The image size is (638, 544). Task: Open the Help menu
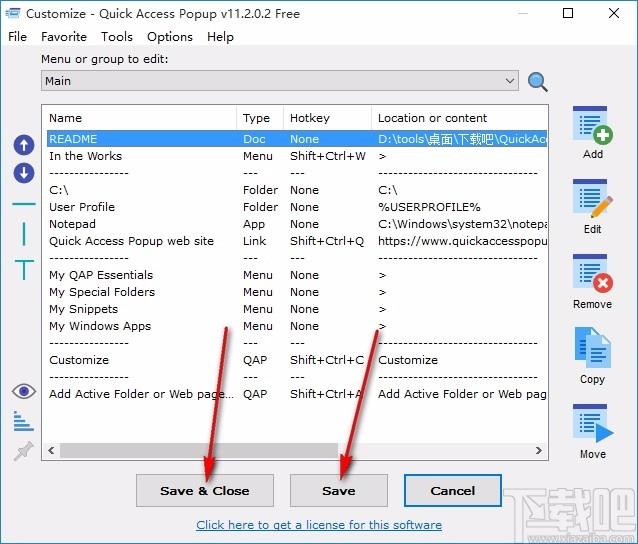[x=220, y=37]
